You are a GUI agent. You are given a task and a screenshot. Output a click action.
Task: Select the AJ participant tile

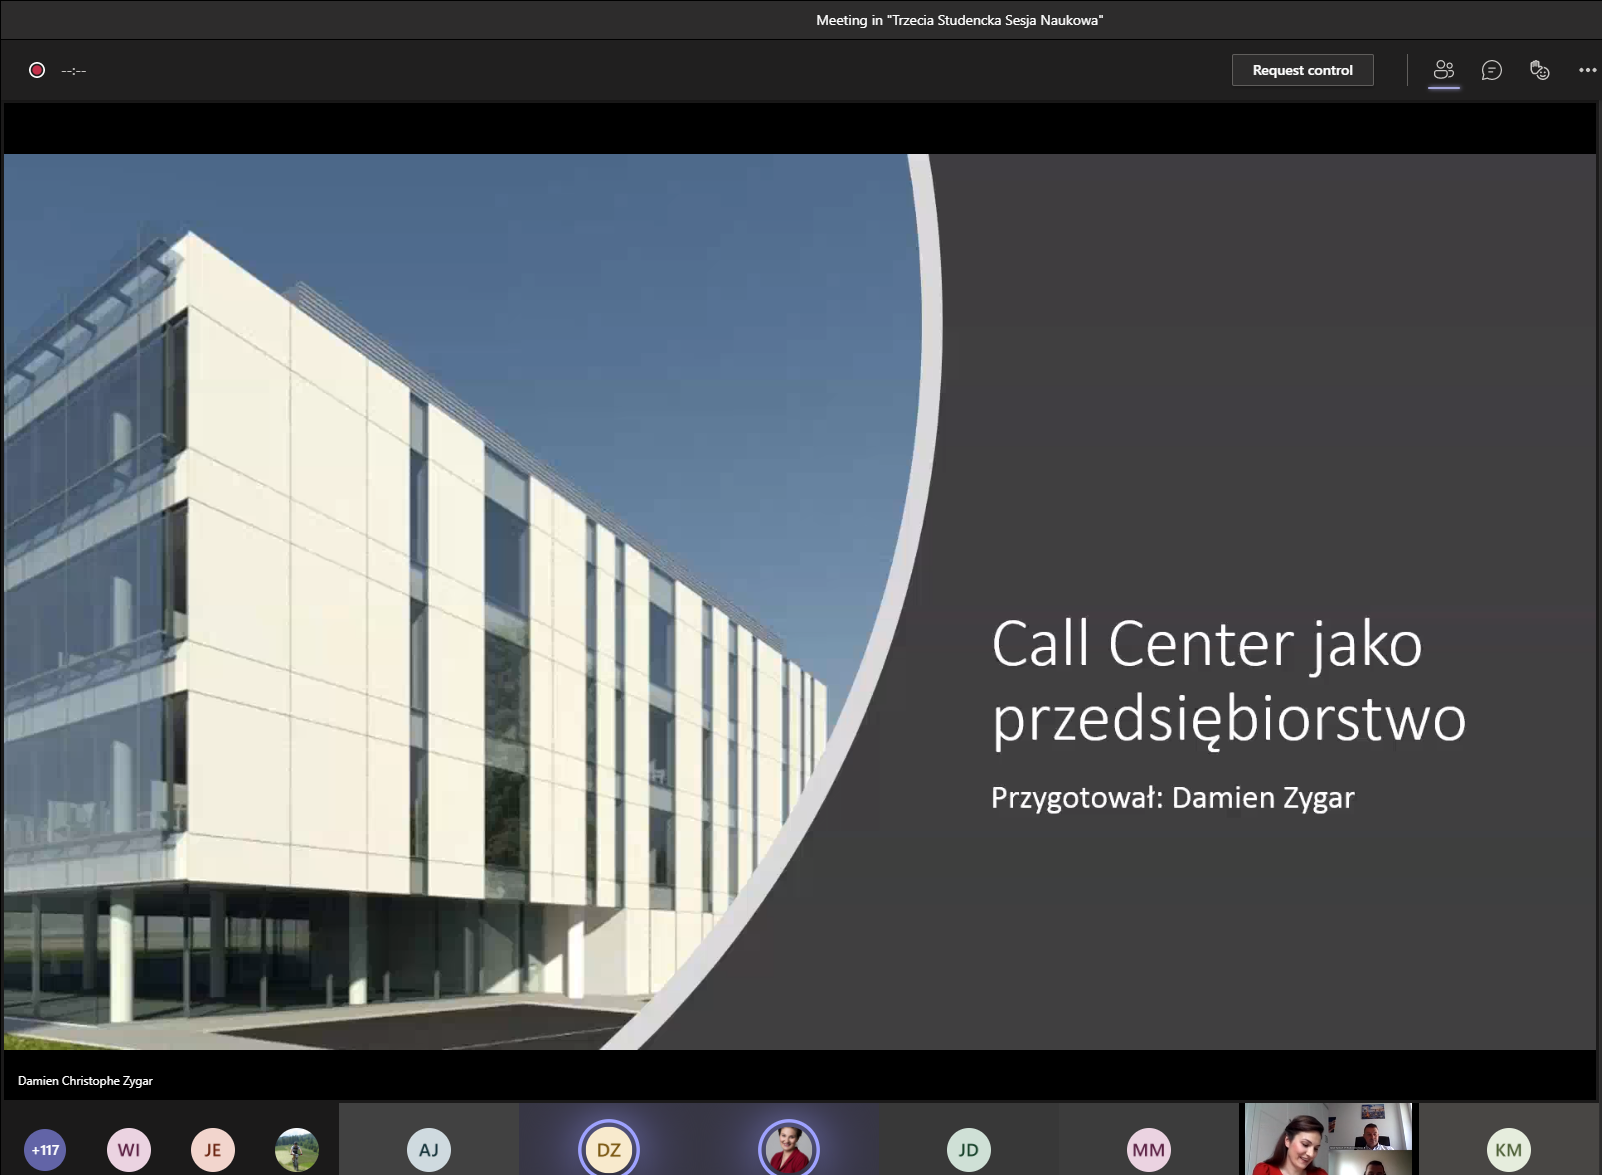[429, 1140]
